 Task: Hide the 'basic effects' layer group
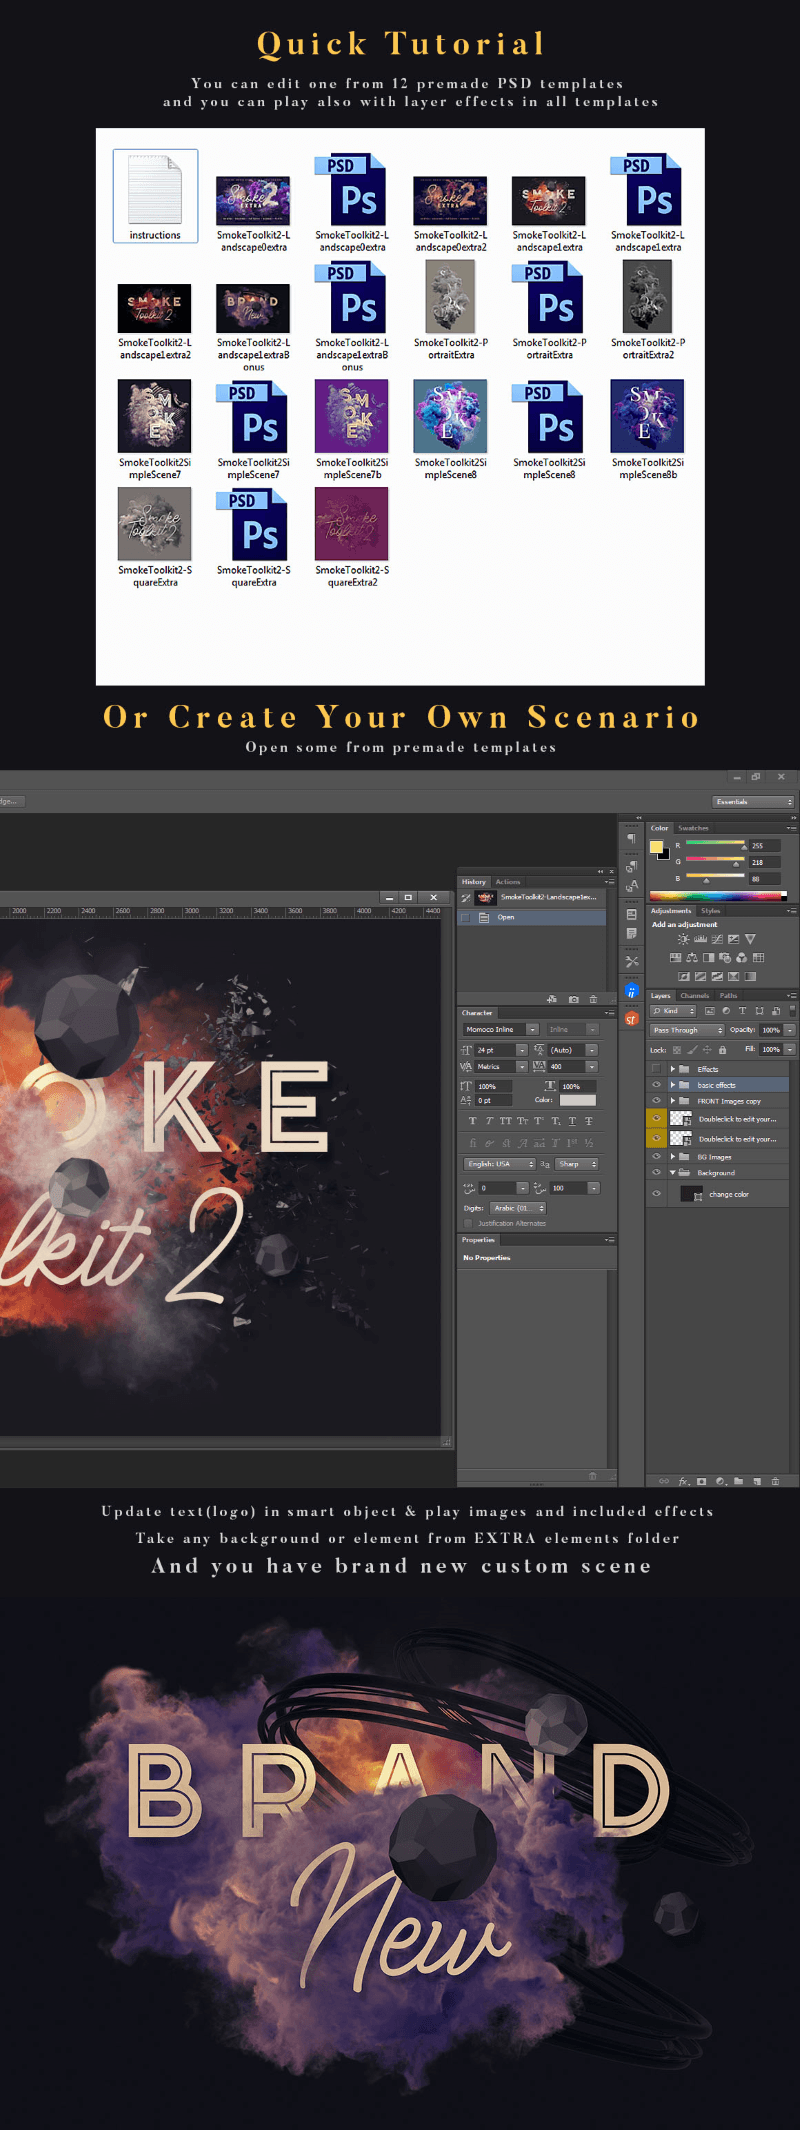tap(656, 1085)
